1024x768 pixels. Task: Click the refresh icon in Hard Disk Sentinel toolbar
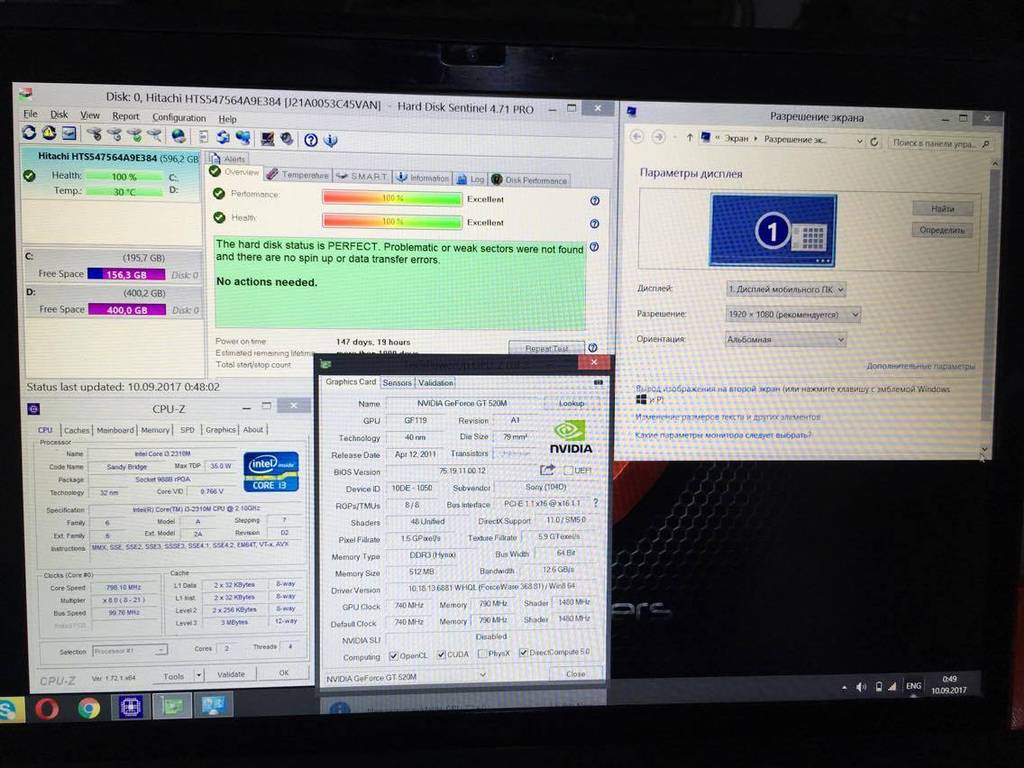click(x=29, y=133)
